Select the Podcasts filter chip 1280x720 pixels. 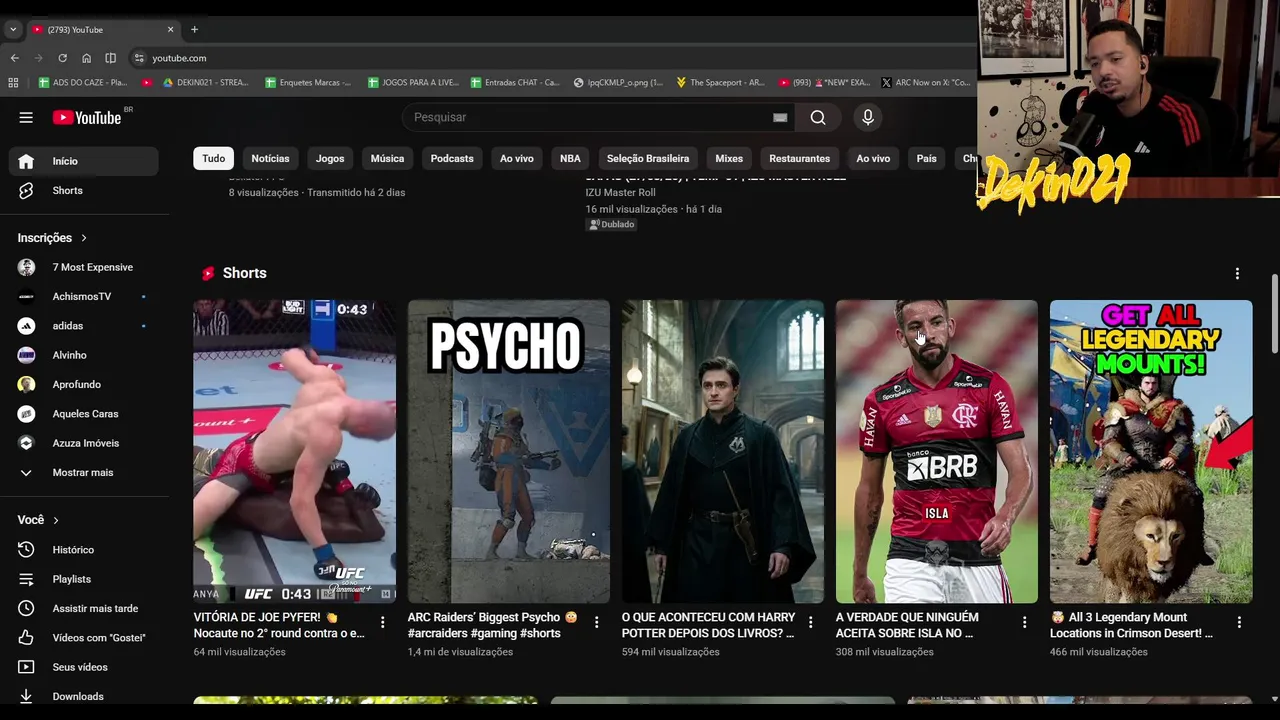tap(452, 158)
